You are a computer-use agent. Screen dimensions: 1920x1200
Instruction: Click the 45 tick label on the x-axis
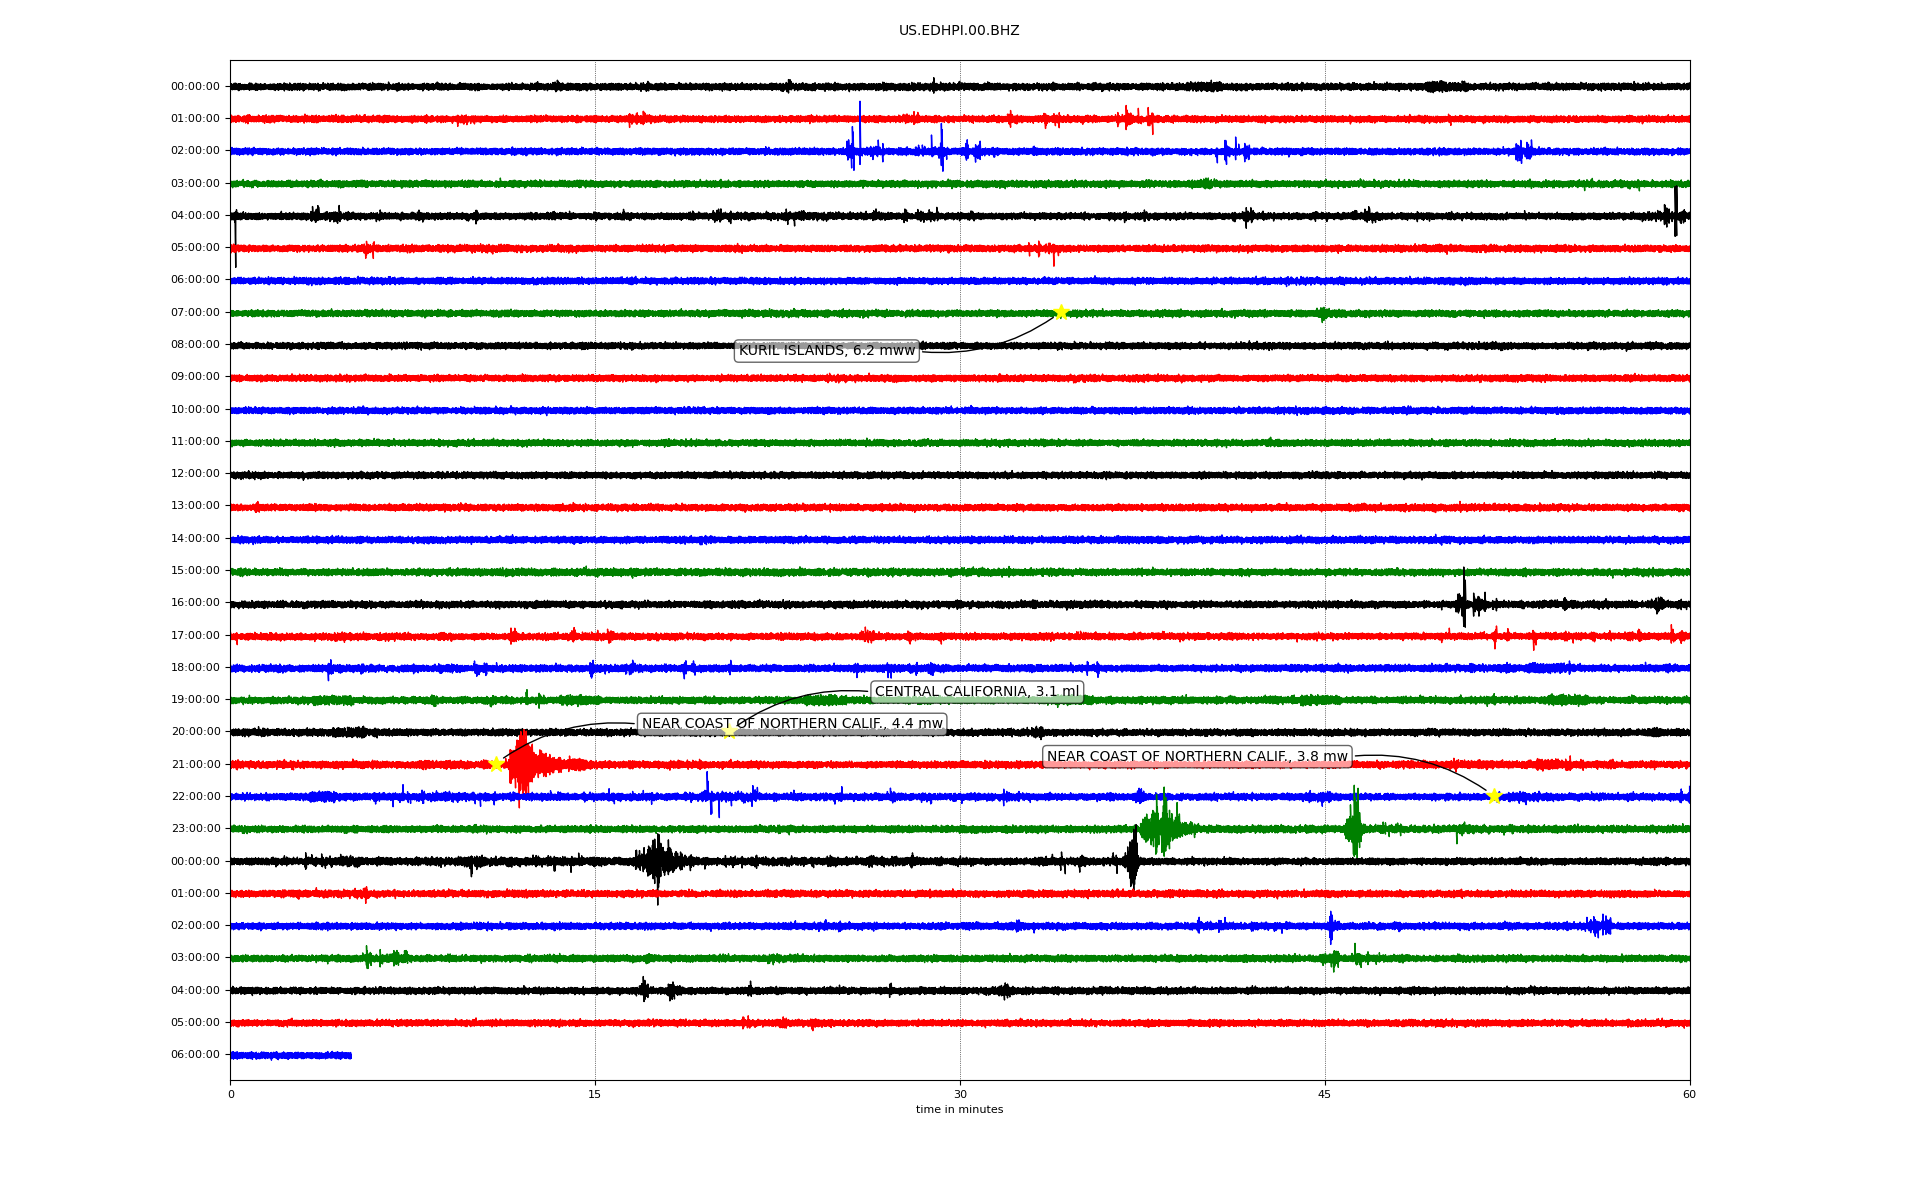[1325, 1094]
